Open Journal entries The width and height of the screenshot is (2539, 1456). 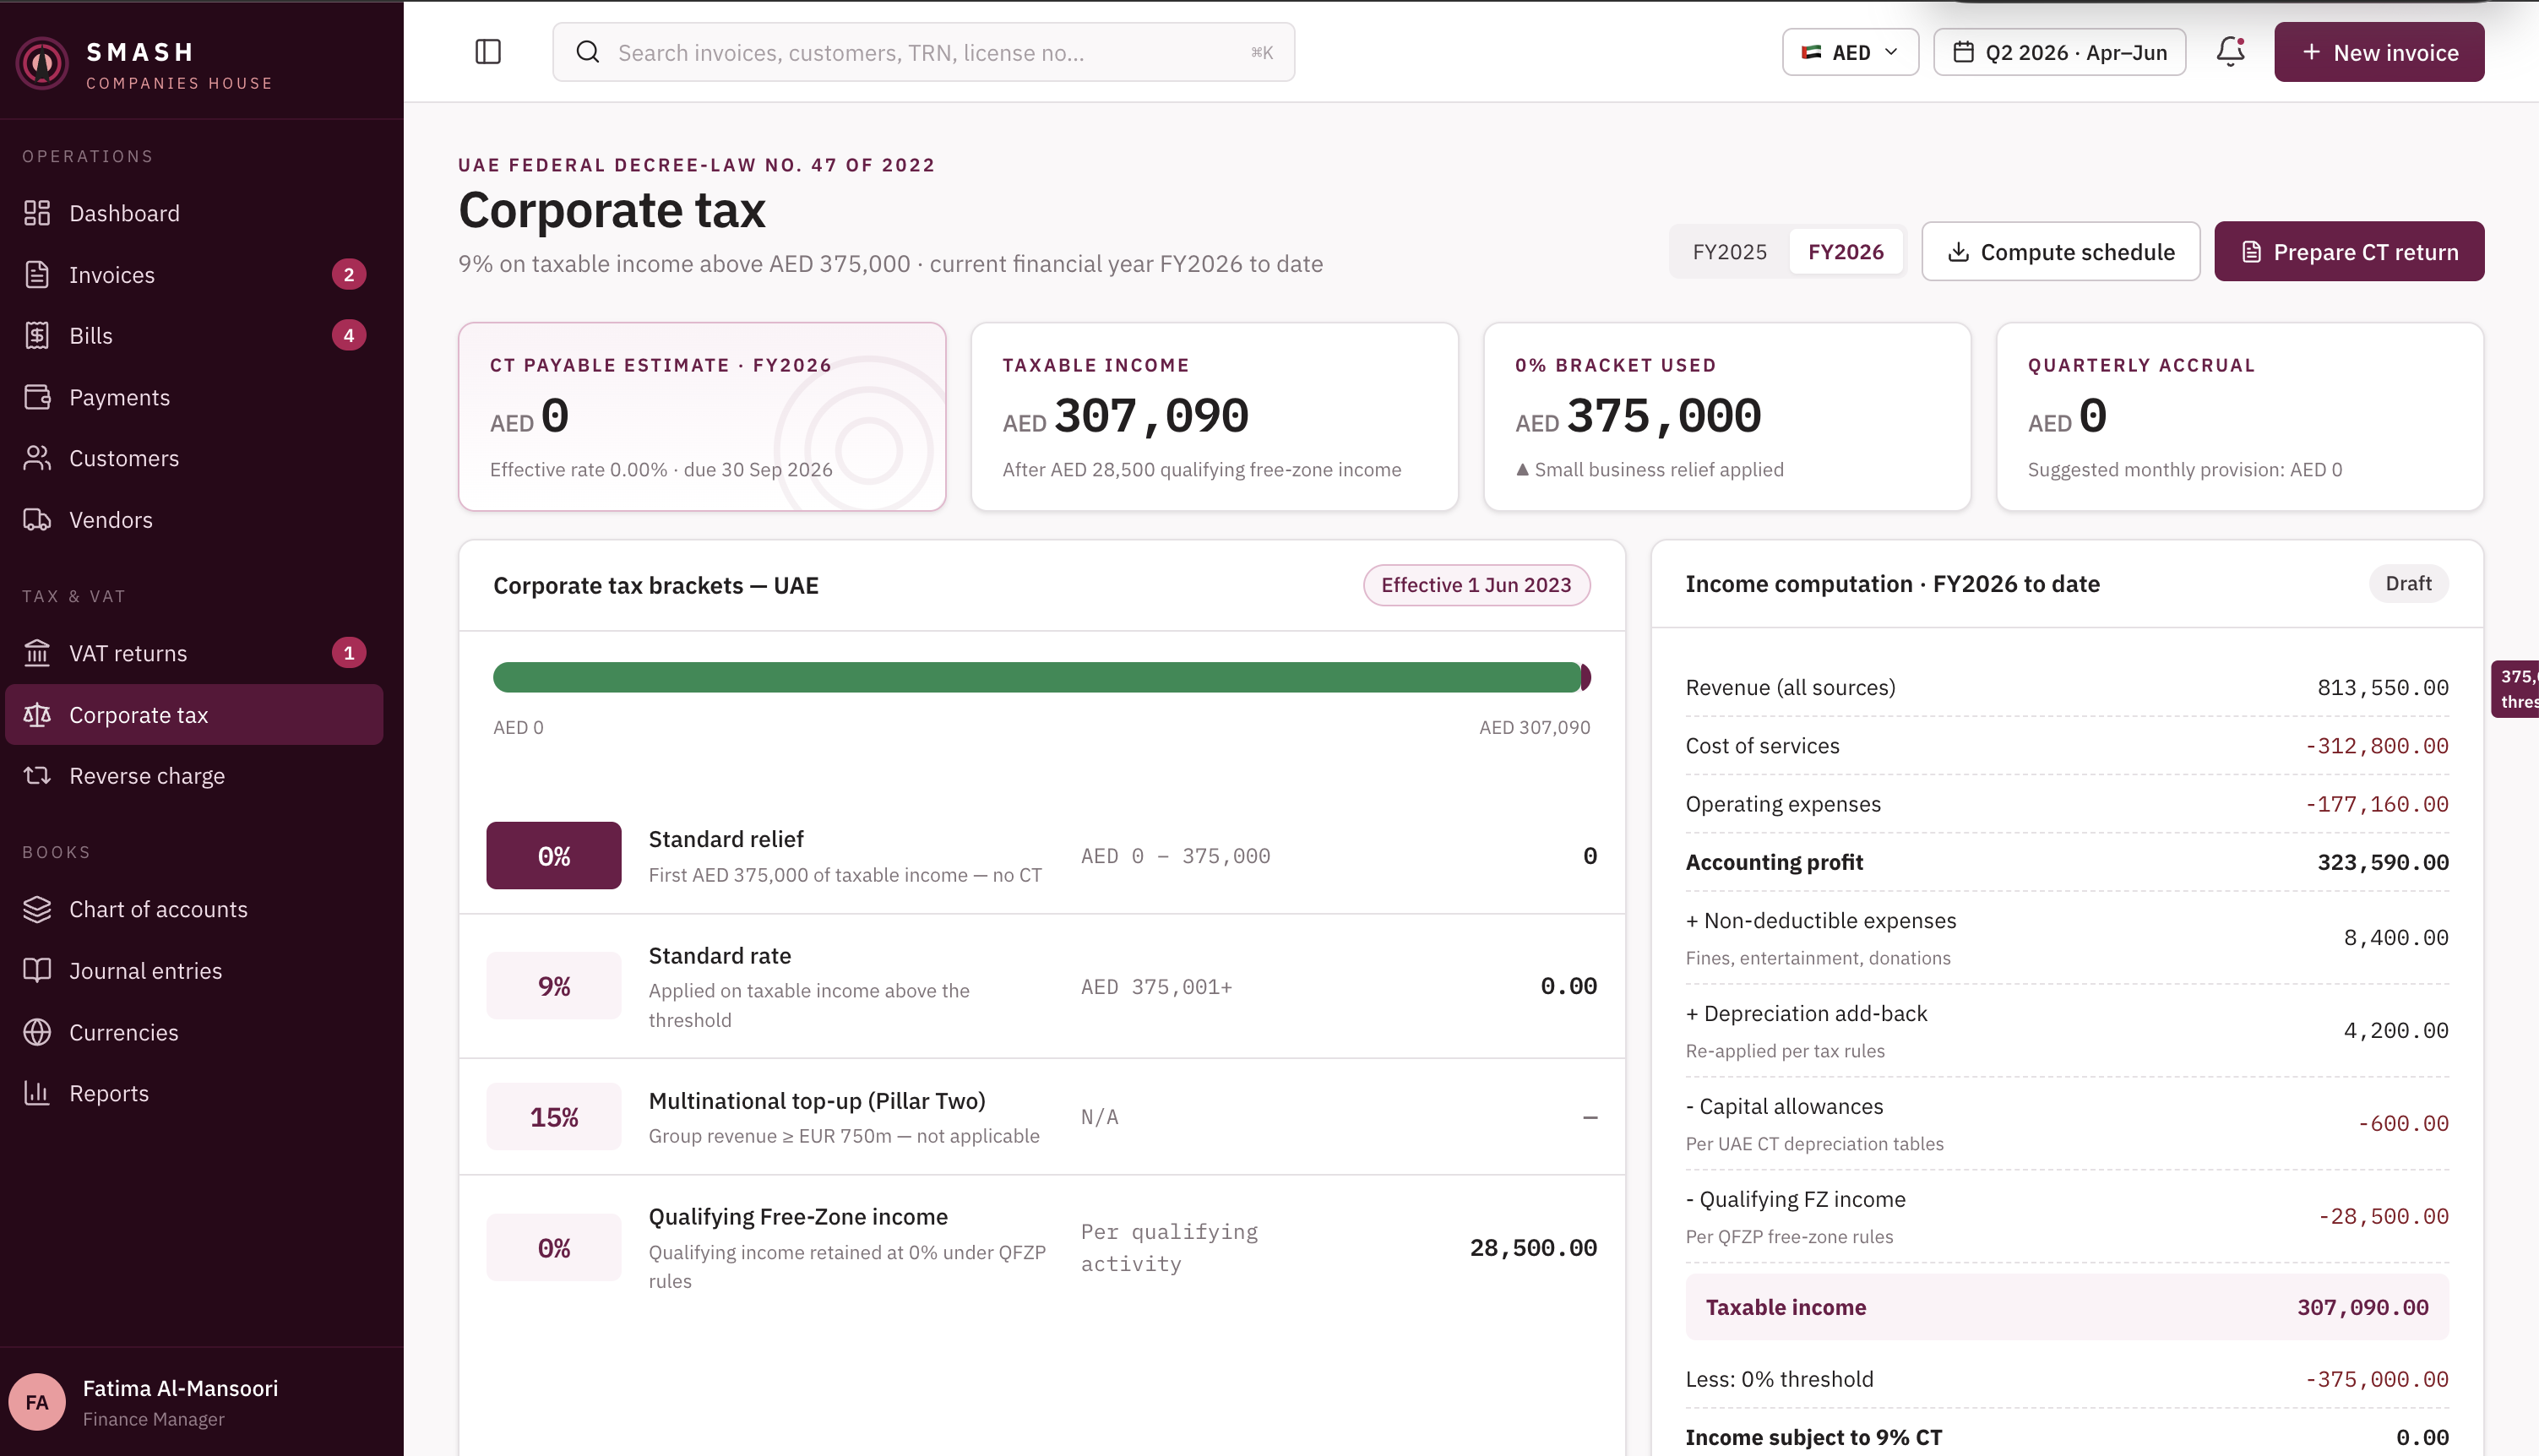[194, 970]
